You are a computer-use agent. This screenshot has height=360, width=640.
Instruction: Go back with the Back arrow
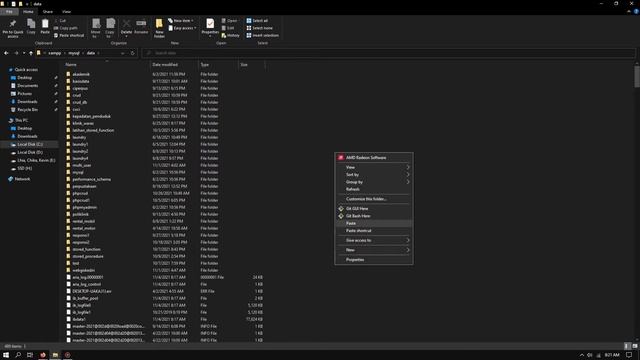(x=6, y=53)
